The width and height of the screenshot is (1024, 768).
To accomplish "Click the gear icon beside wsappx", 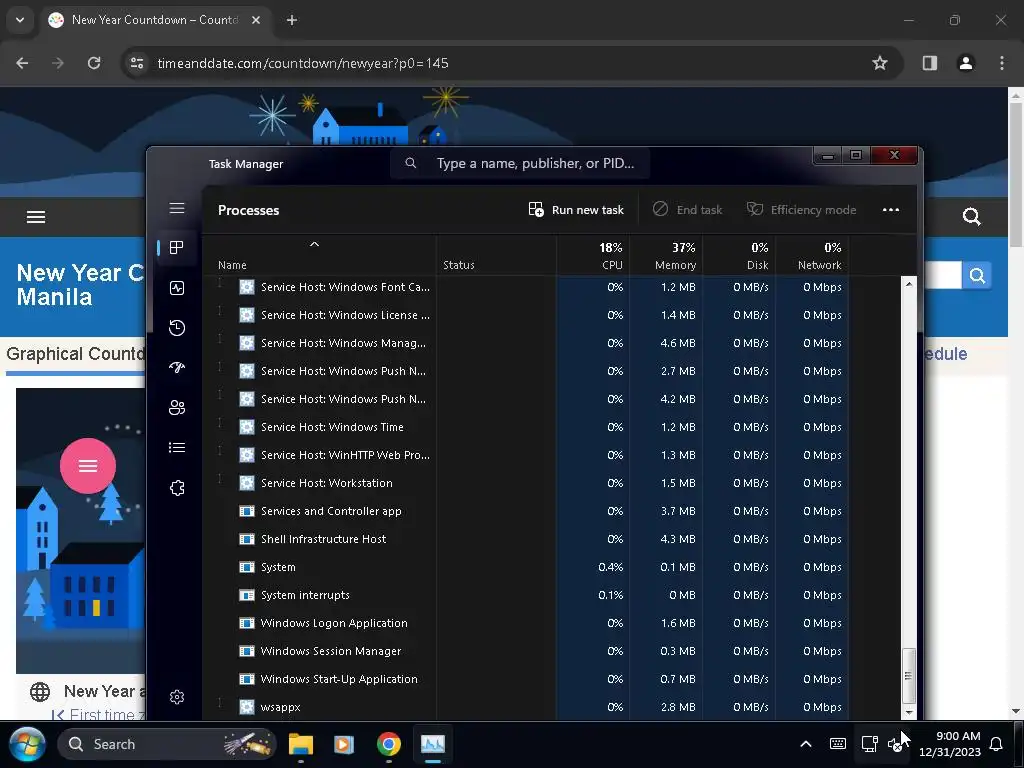I will point(247,707).
